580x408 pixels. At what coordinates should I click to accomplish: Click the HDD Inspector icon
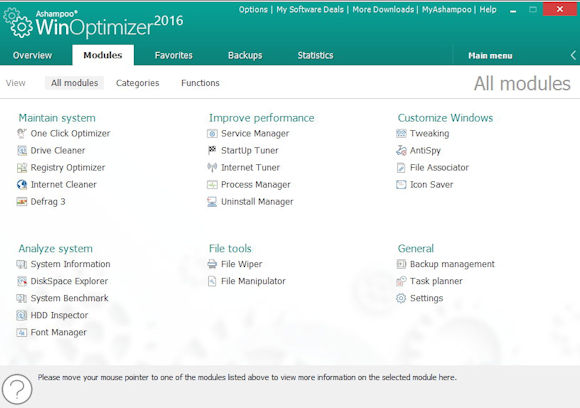pos(22,315)
